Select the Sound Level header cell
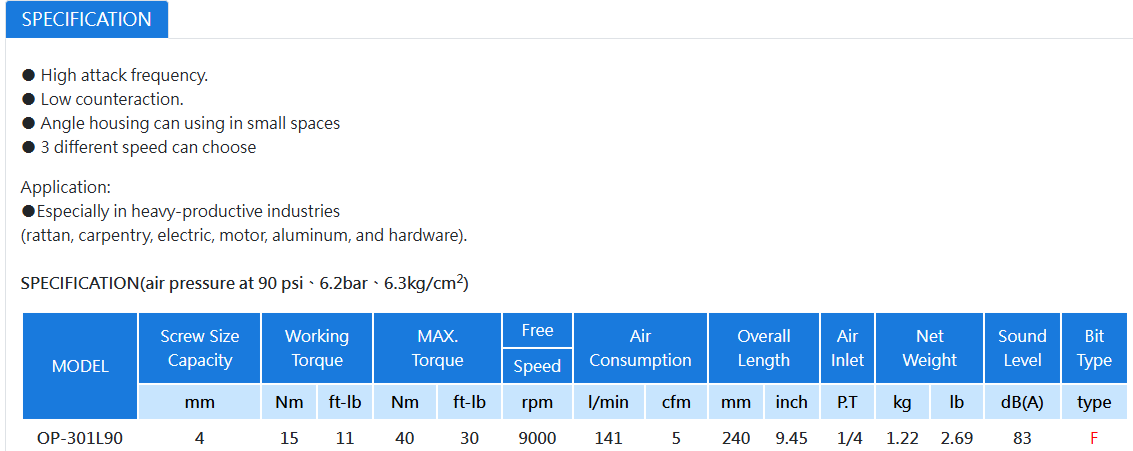Viewport: 1133px width, 451px height. coord(1022,348)
